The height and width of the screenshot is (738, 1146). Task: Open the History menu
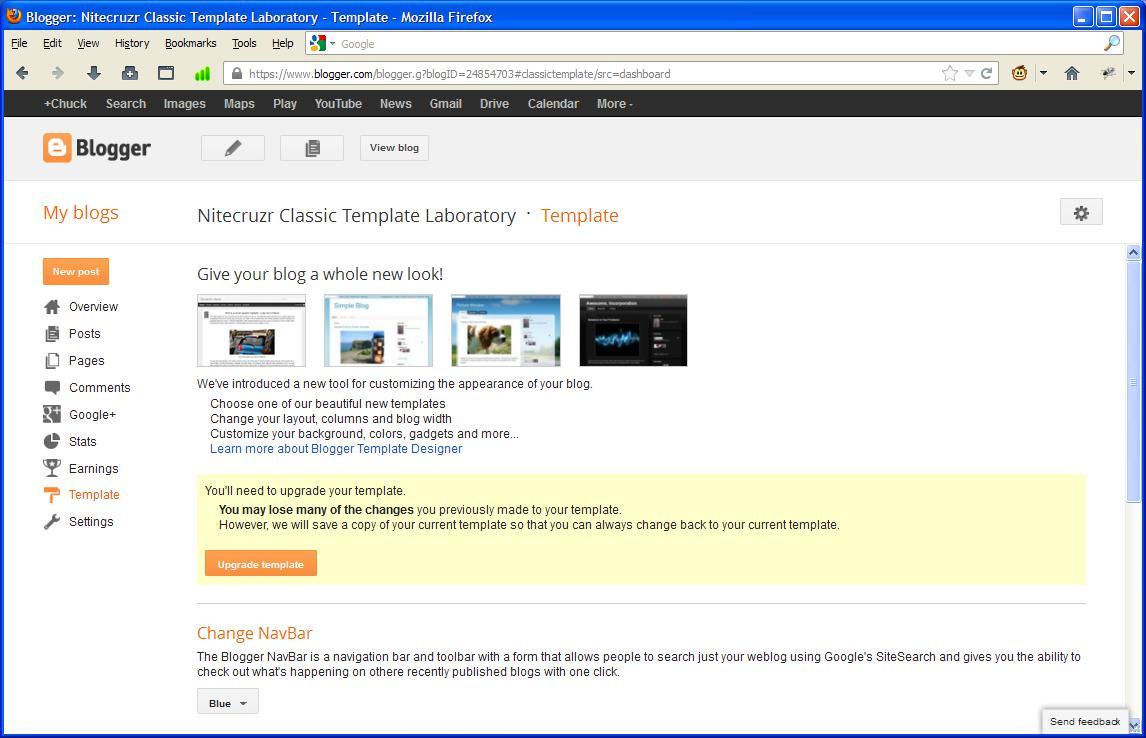coord(132,43)
